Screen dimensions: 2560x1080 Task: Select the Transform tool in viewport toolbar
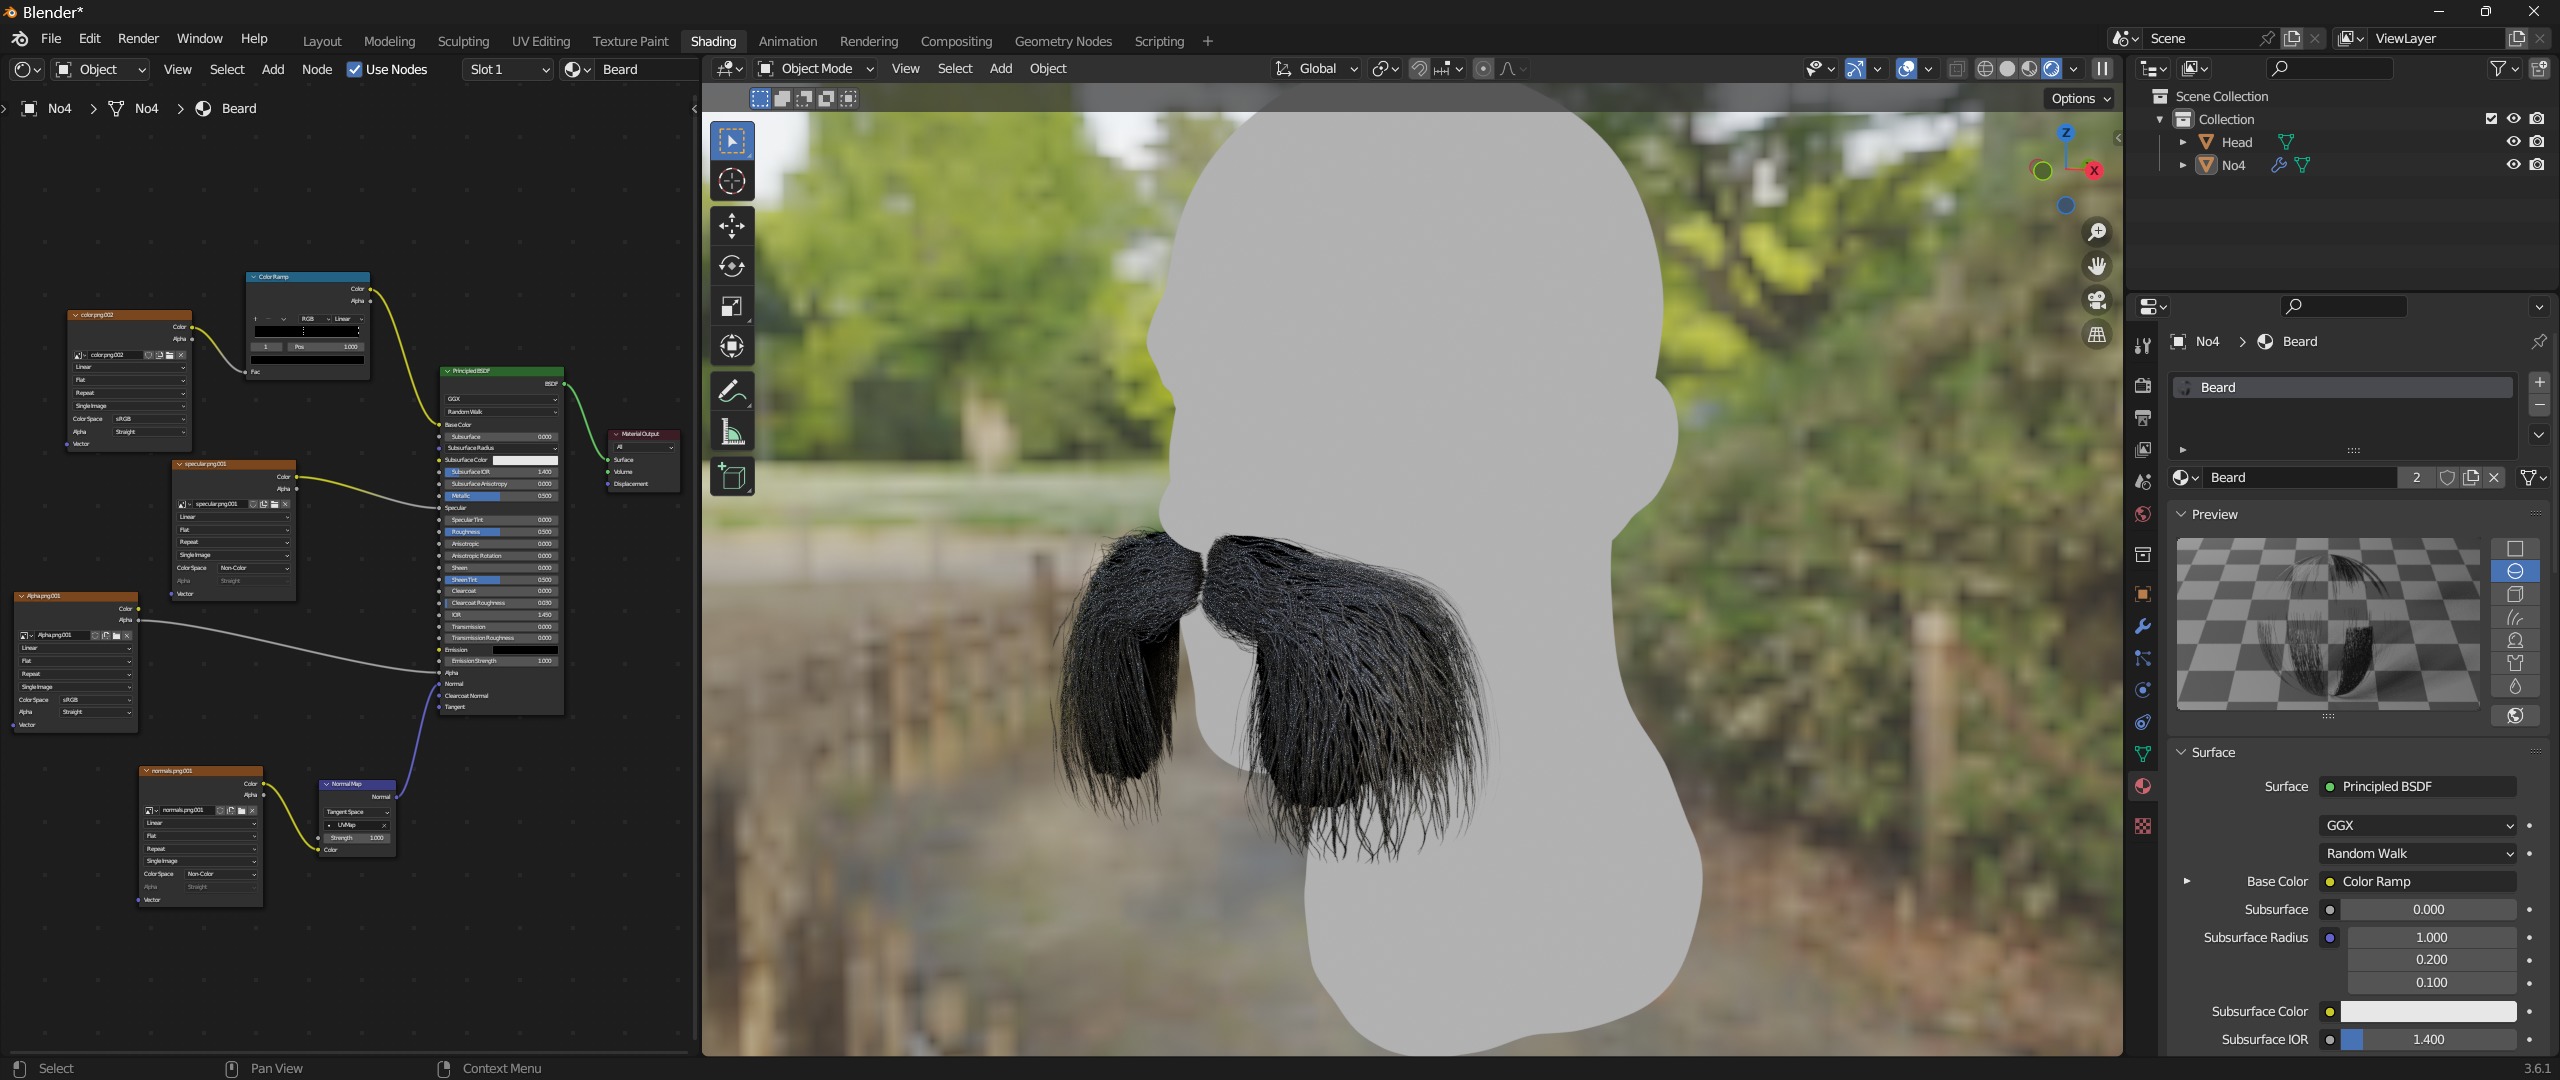tap(732, 346)
